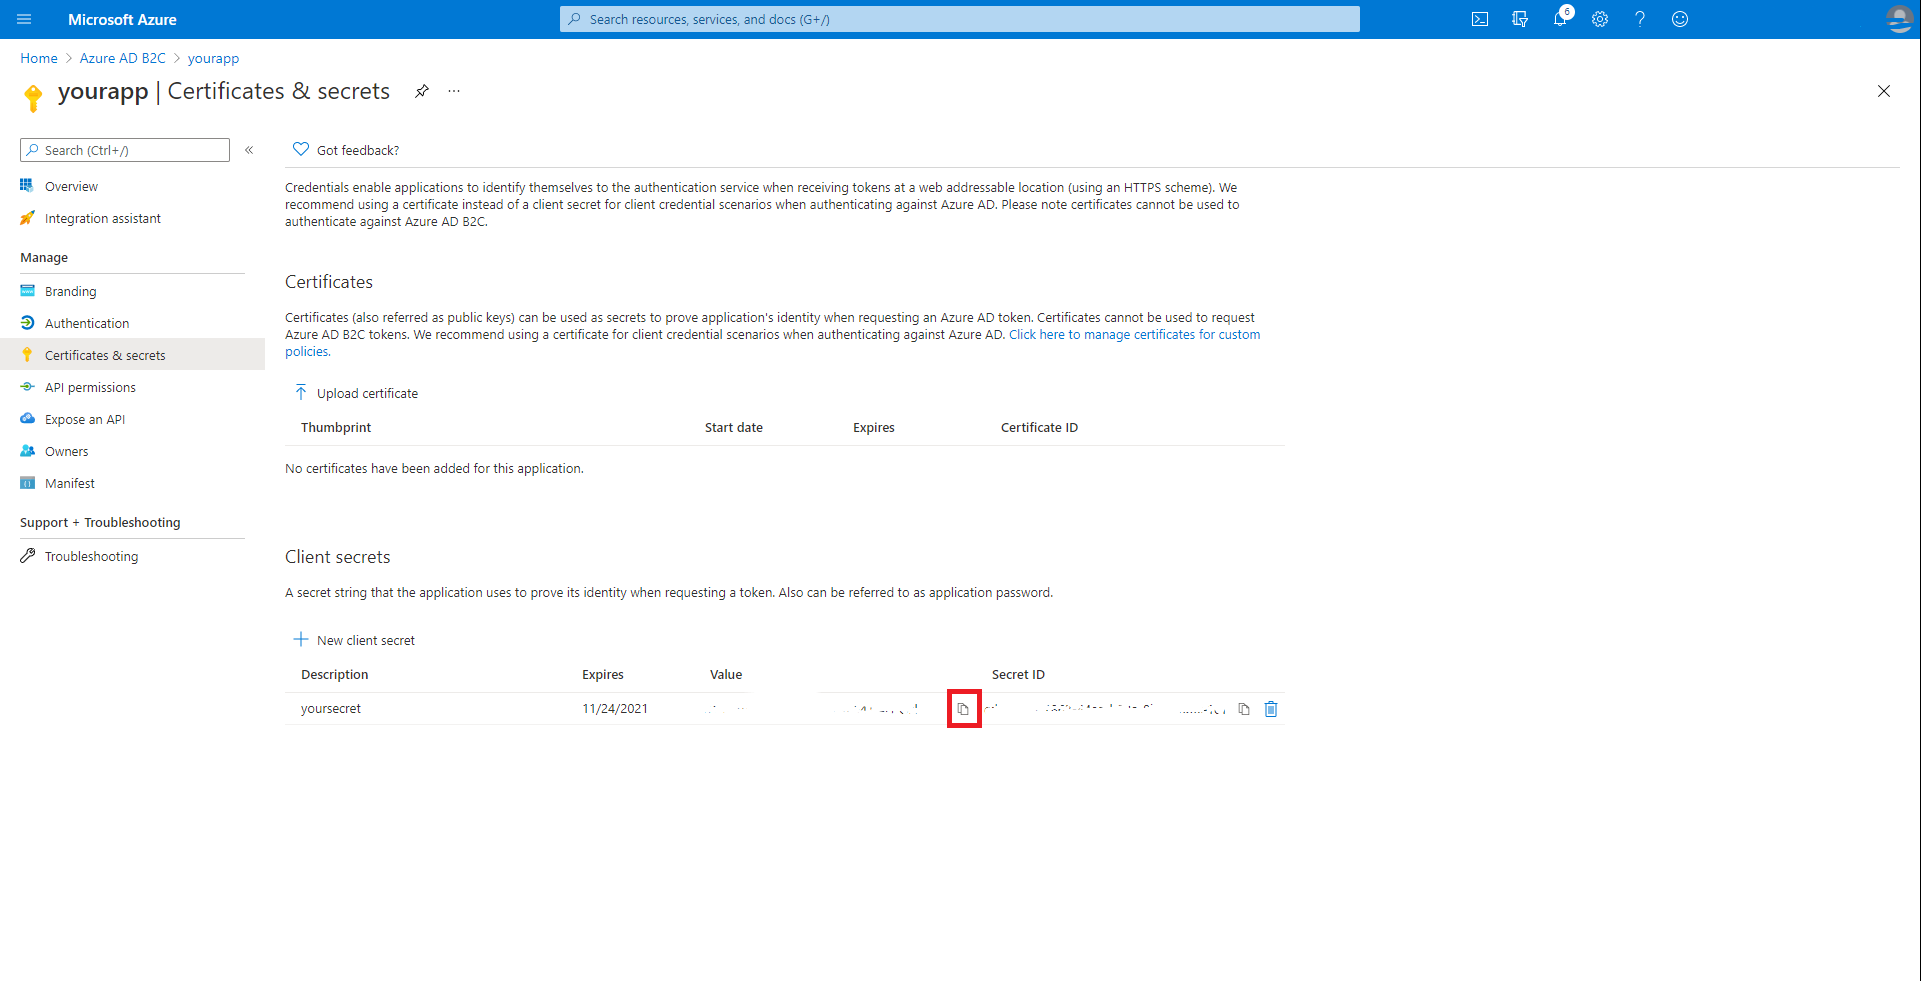Click the yoursecret description cell

(x=331, y=708)
